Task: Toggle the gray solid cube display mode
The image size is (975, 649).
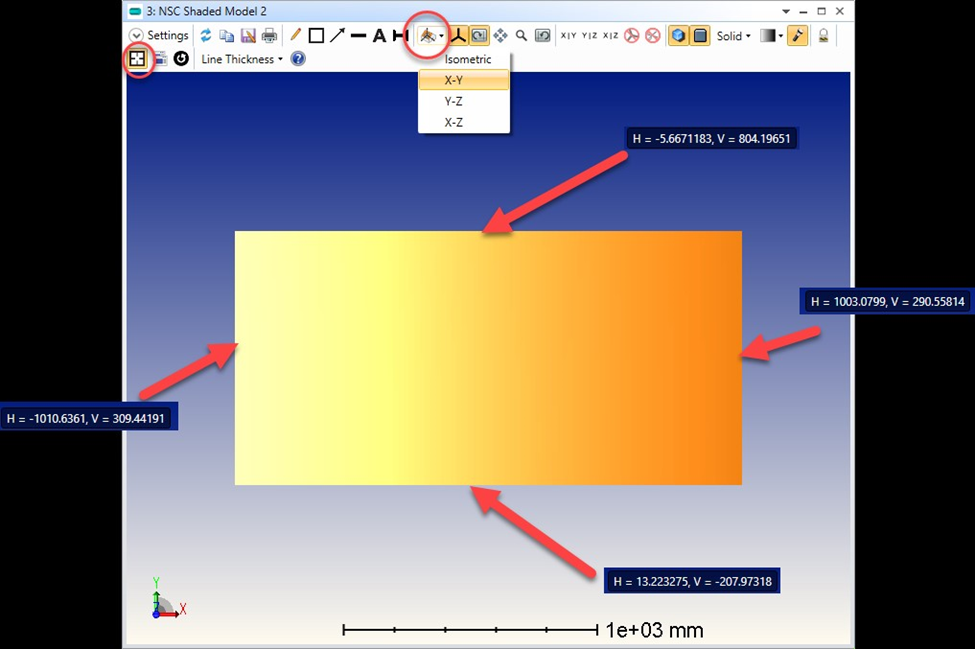Action: (700, 35)
